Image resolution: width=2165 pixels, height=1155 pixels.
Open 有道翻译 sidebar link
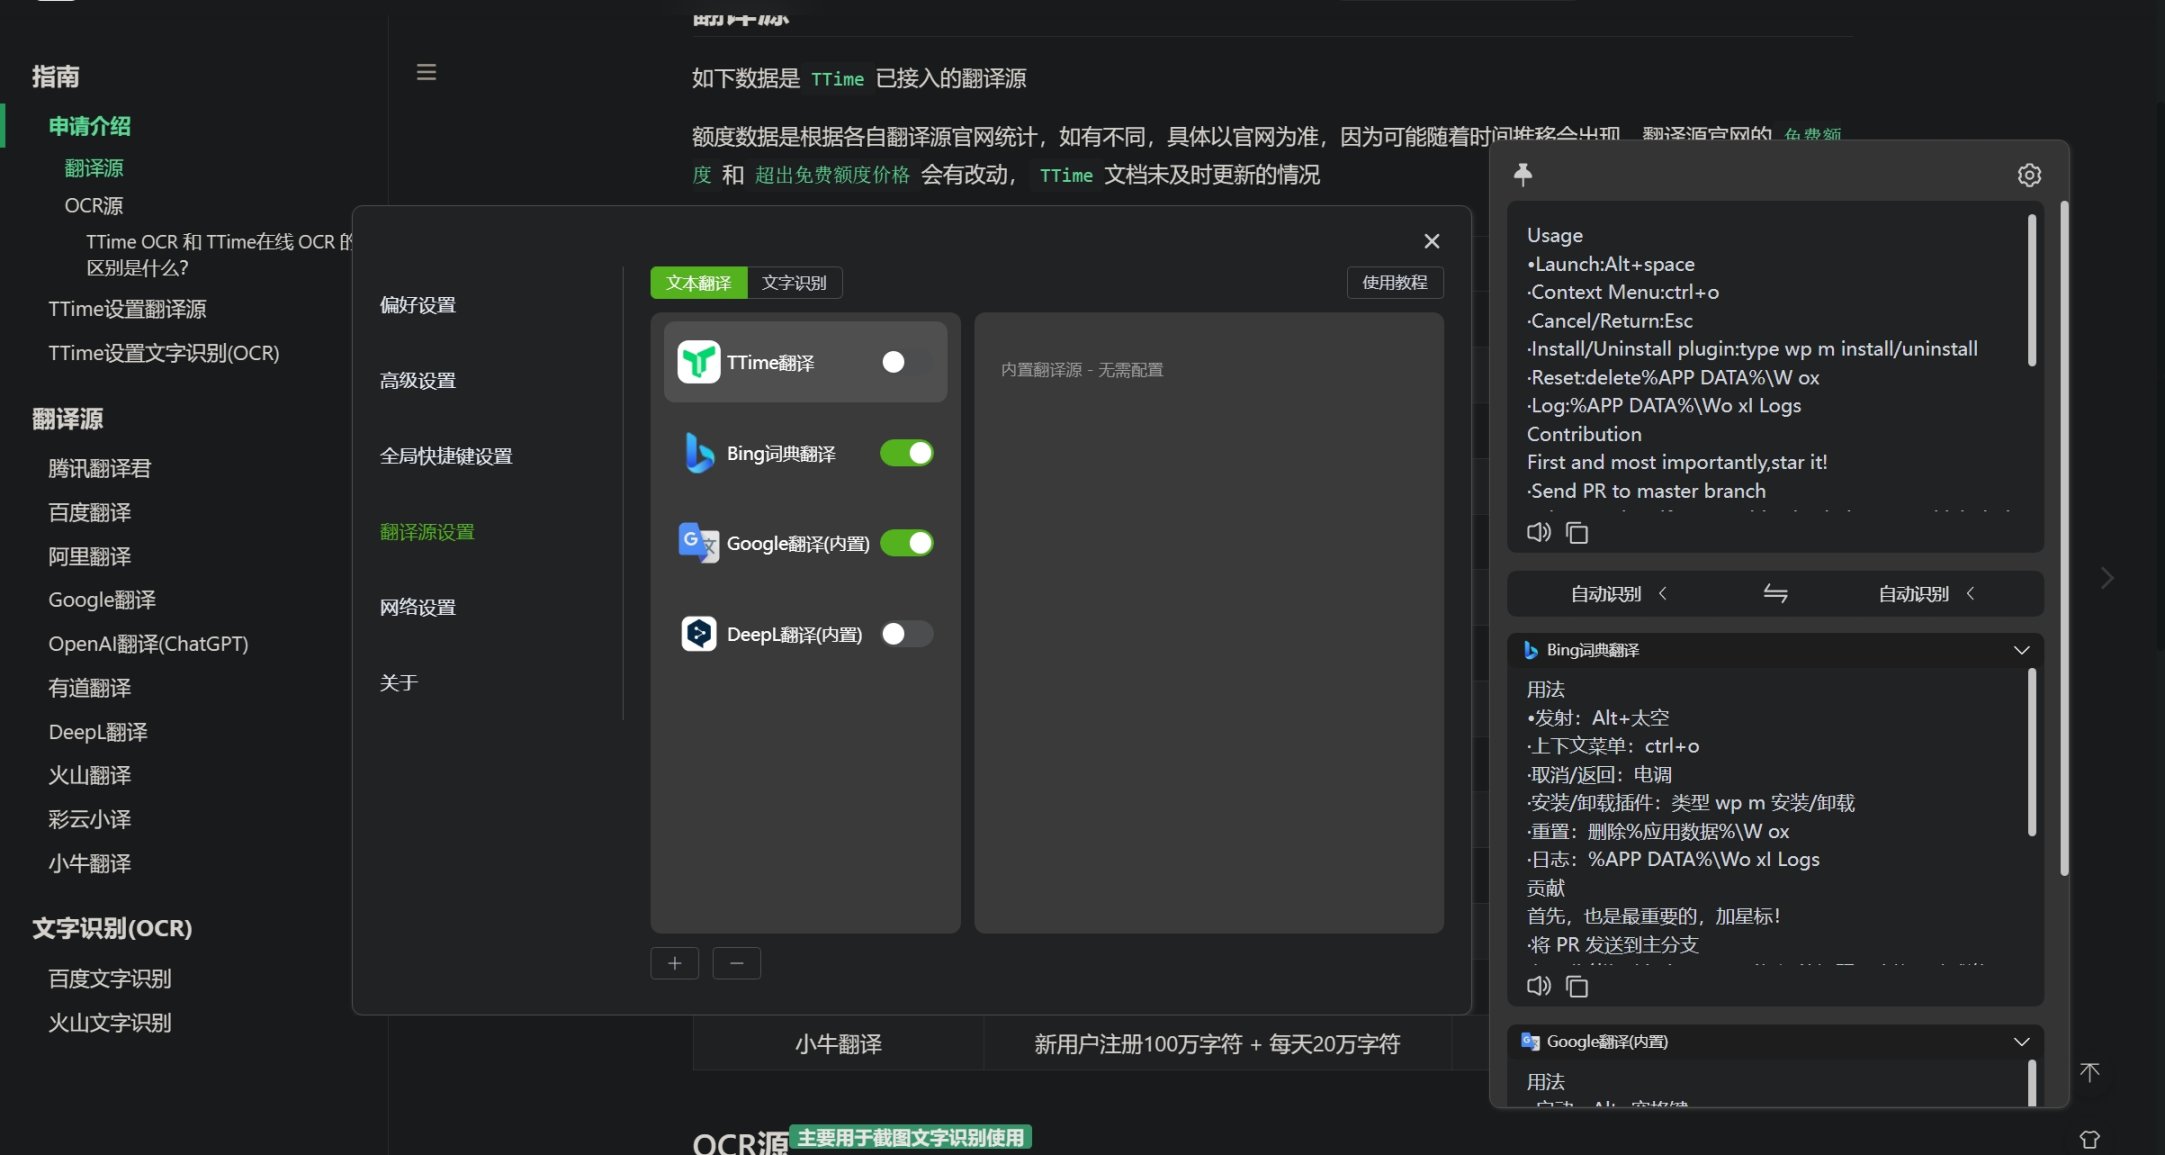pos(90,688)
